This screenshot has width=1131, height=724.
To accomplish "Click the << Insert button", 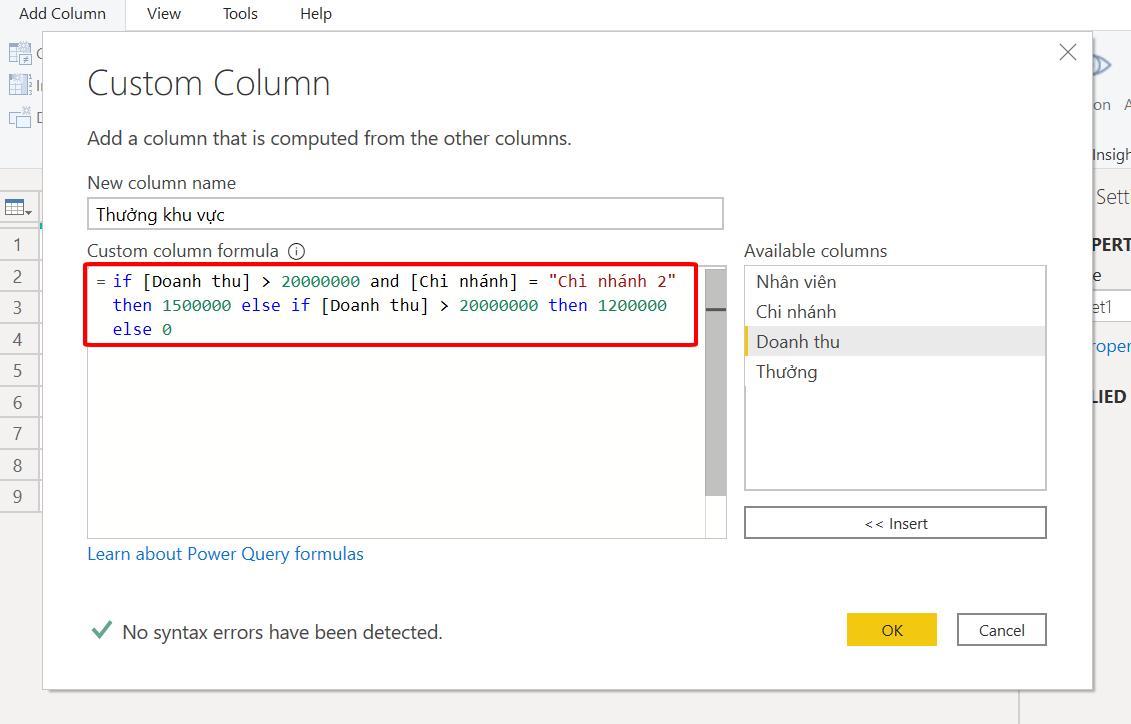I will tap(894, 522).
